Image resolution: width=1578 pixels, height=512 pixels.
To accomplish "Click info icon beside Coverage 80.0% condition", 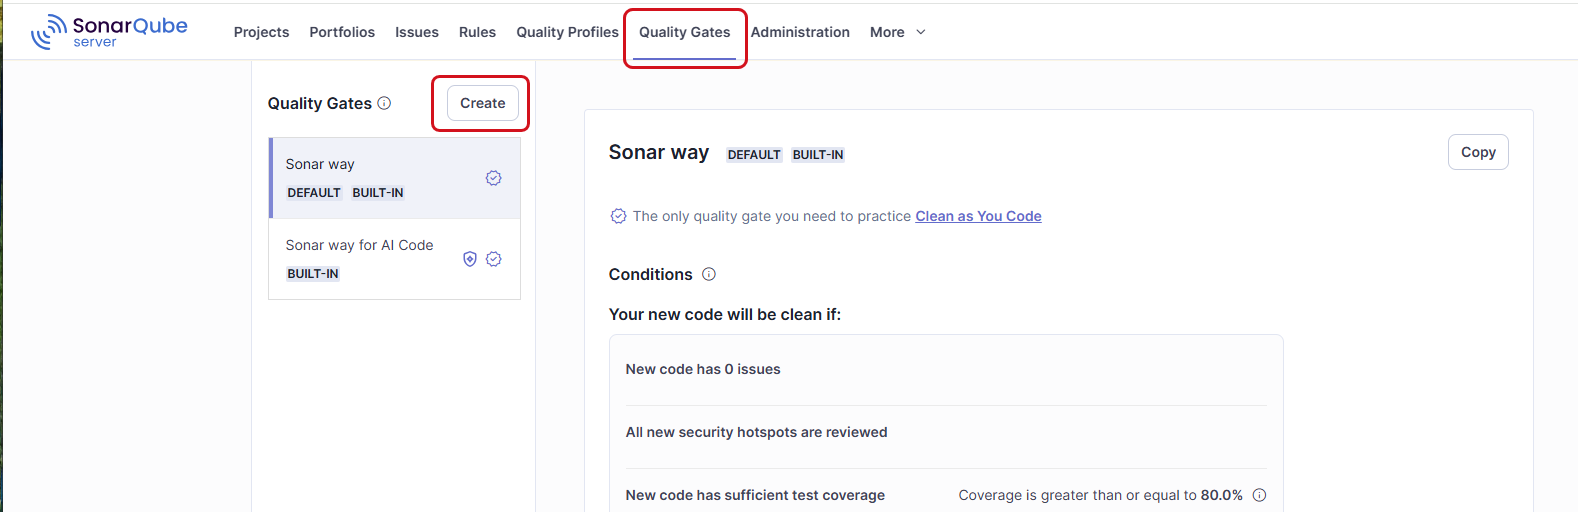I will pyautogui.click(x=1259, y=495).
